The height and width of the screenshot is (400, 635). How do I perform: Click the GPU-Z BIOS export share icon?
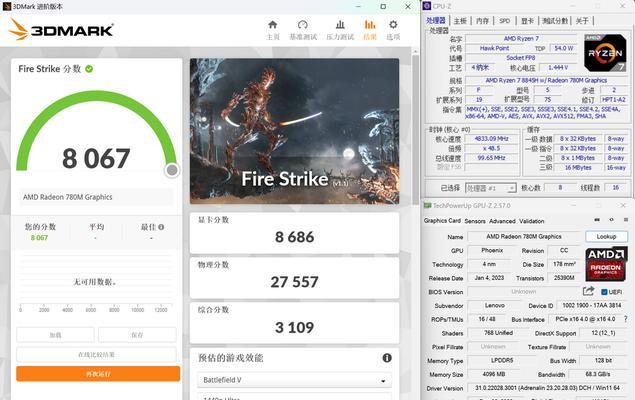point(588,291)
